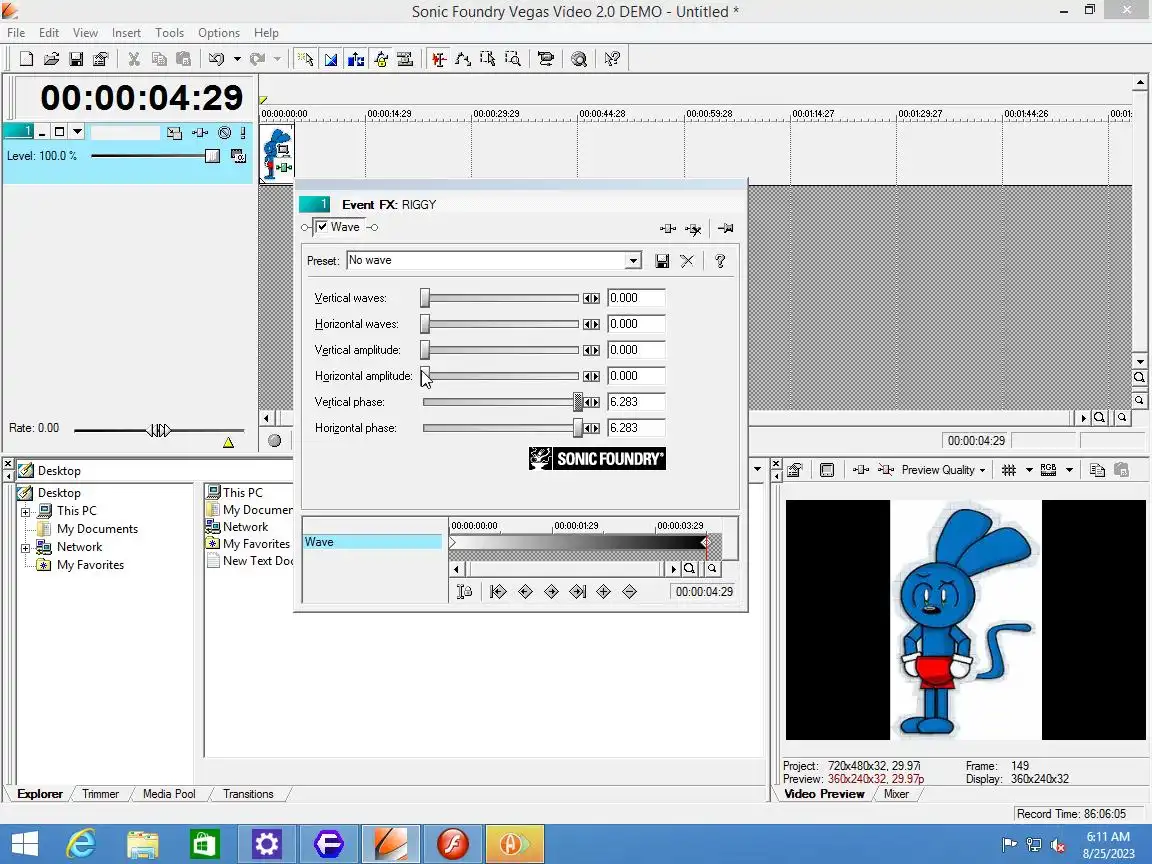Toggle the lock envelopes to events icon
The image size is (1152, 864).
[381, 59]
